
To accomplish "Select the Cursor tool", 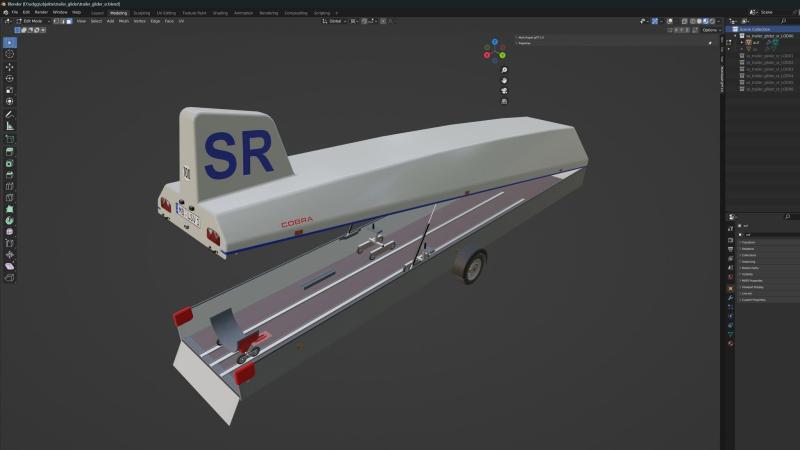I will tap(10, 54).
